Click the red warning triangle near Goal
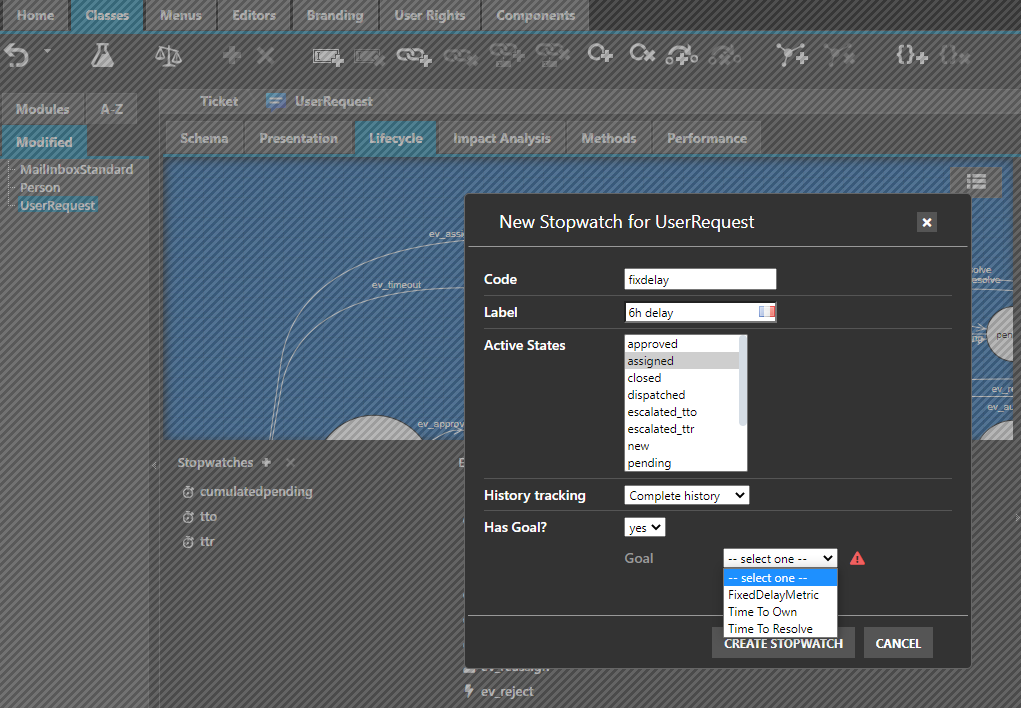1021x708 pixels. pyautogui.click(x=857, y=559)
